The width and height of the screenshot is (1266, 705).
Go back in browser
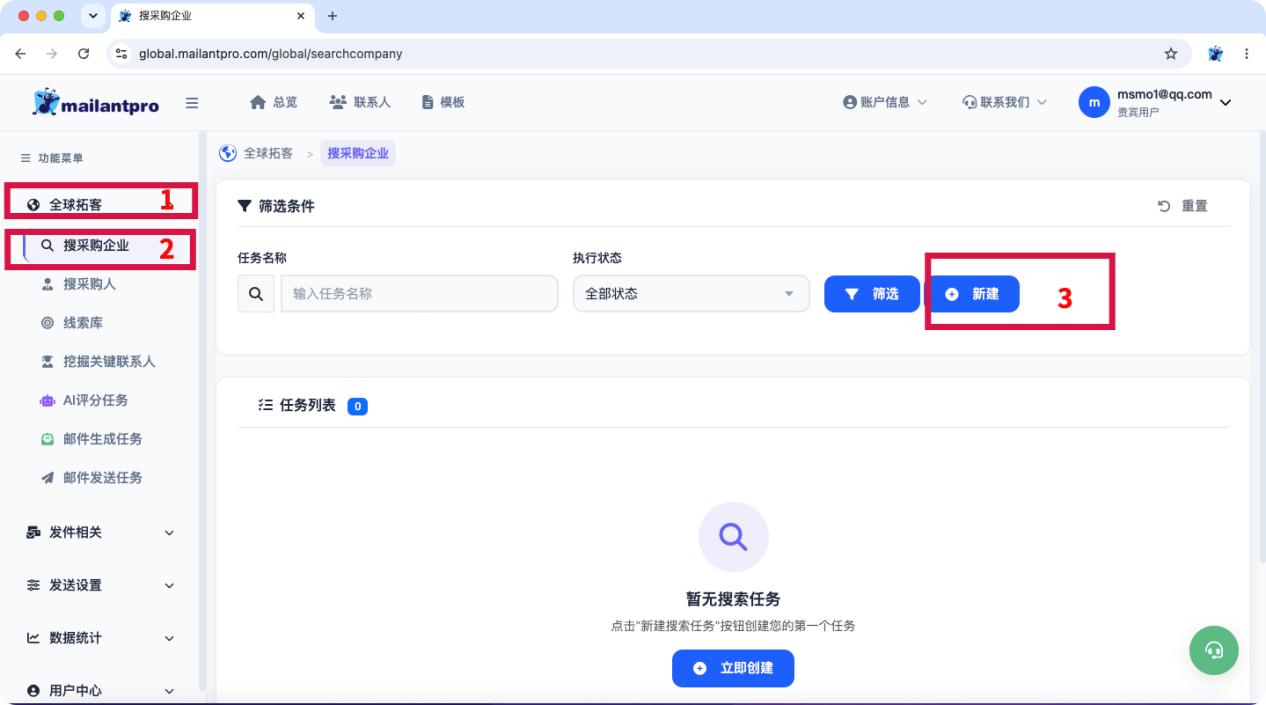21,54
